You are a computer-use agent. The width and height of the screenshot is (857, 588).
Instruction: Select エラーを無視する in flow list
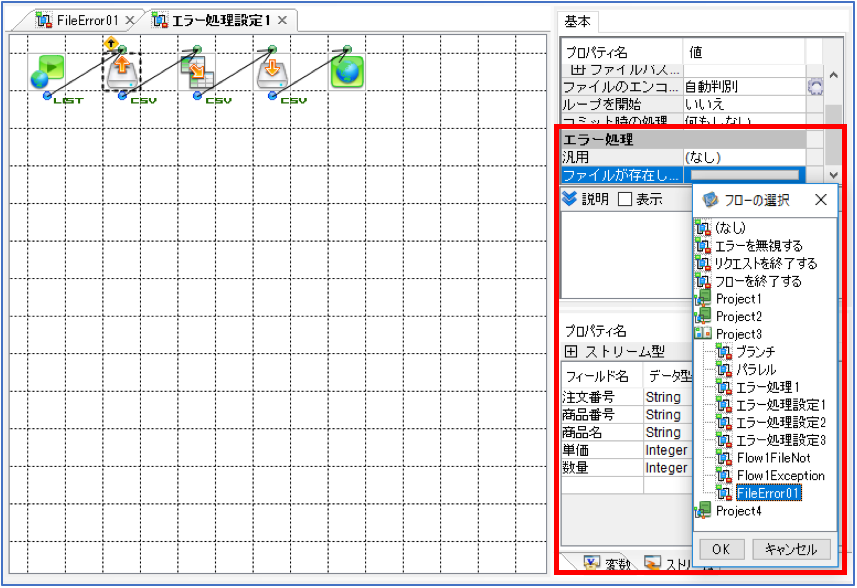[759, 245]
